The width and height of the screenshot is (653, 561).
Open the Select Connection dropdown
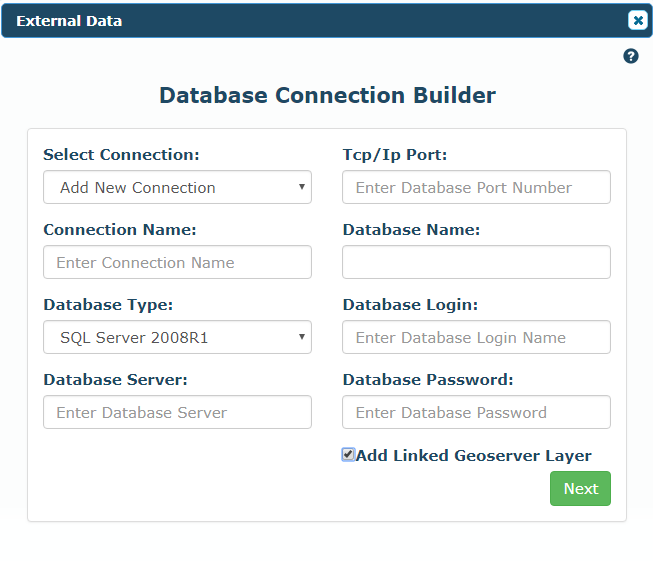pos(177,187)
